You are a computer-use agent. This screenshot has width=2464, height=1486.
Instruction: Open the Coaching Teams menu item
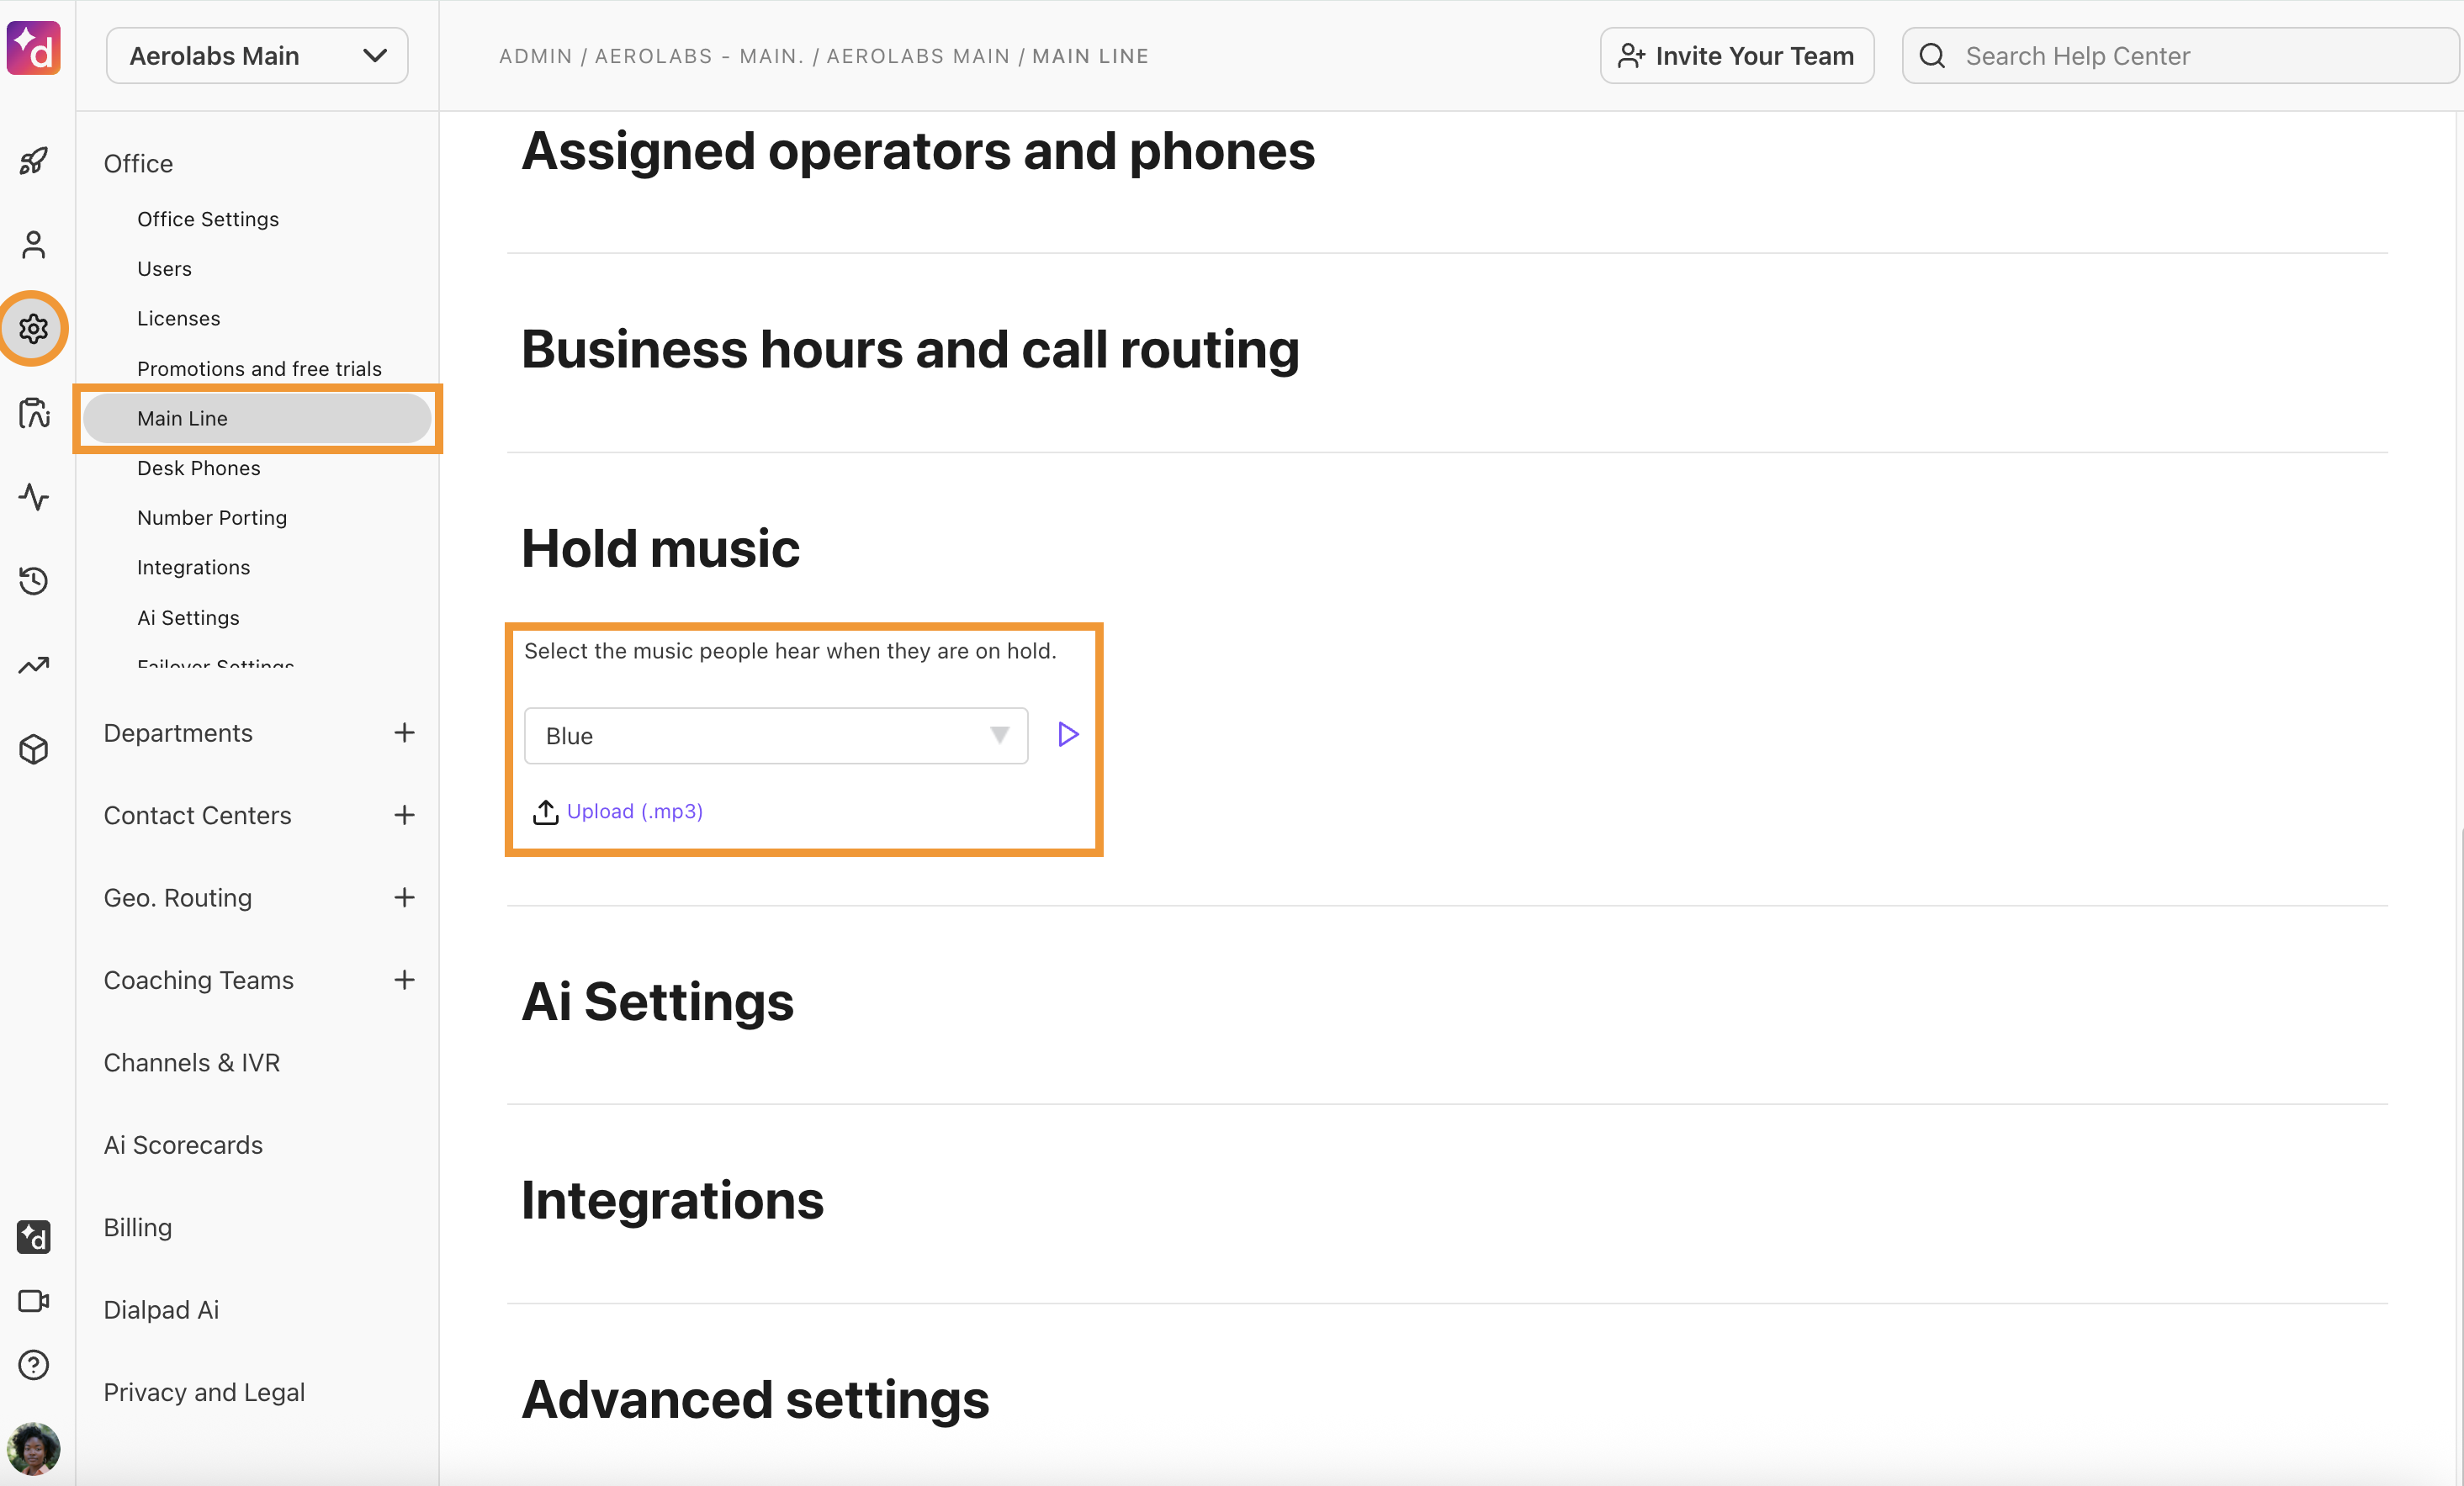coord(198,980)
